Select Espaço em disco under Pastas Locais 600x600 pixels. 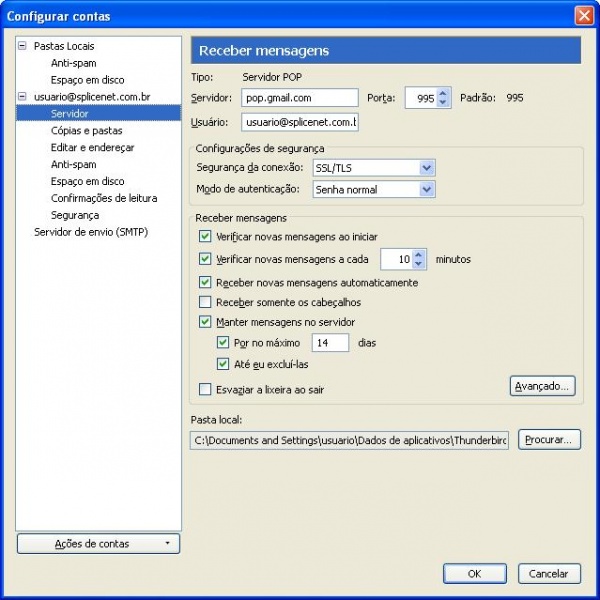88,80
